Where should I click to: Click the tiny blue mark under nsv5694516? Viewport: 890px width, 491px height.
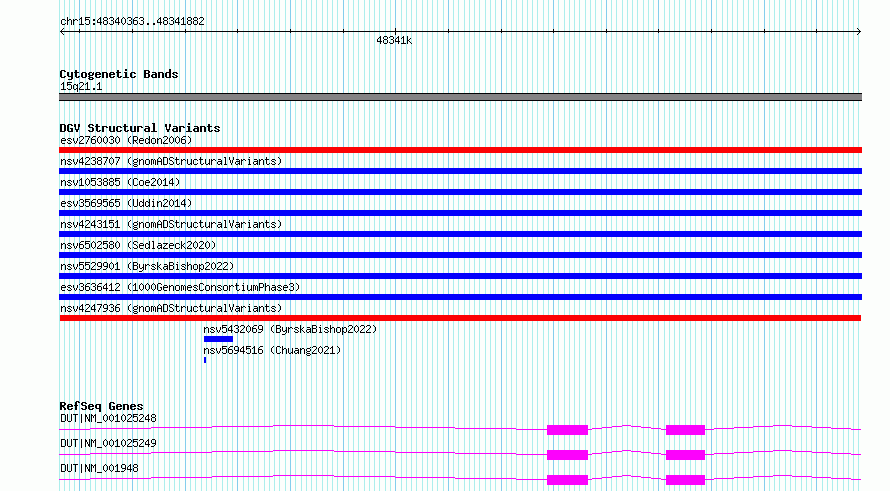pos(205,360)
